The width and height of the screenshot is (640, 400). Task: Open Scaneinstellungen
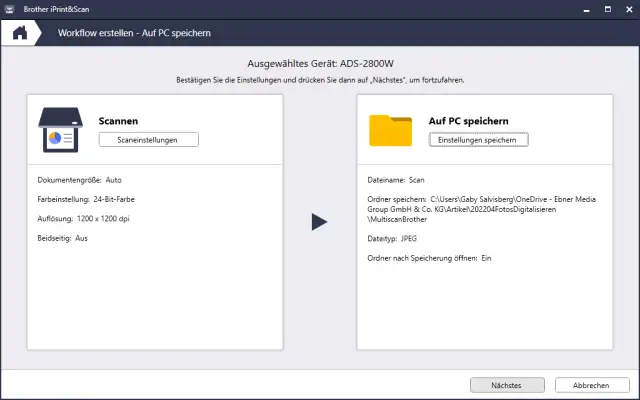tap(148, 140)
